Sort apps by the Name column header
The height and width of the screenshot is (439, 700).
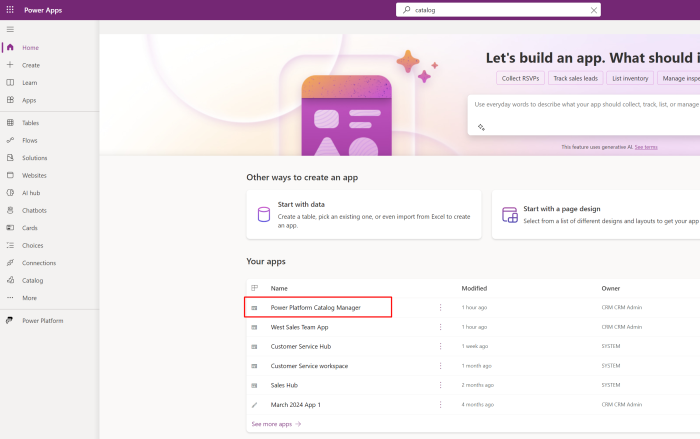(x=279, y=288)
